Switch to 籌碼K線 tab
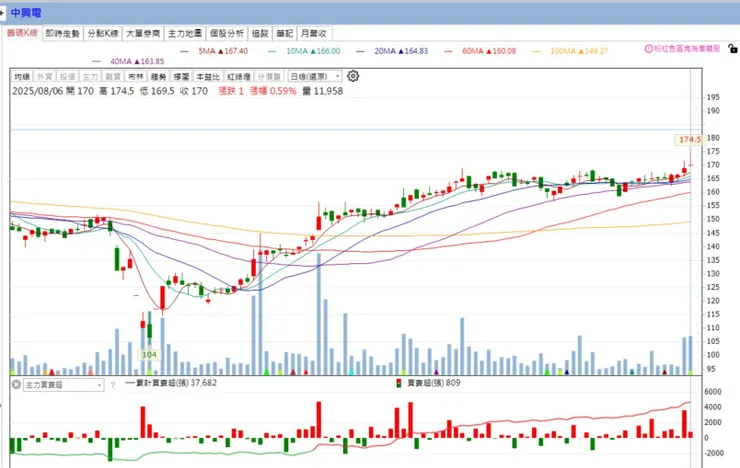Viewport: 740px width, 468px height. coord(22,33)
